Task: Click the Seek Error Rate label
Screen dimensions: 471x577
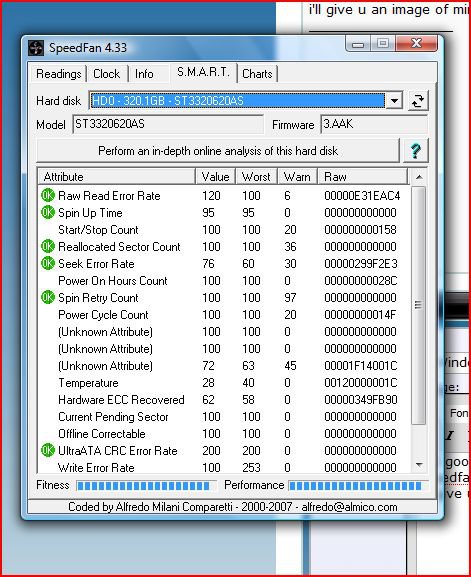Action: click(96, 264)
